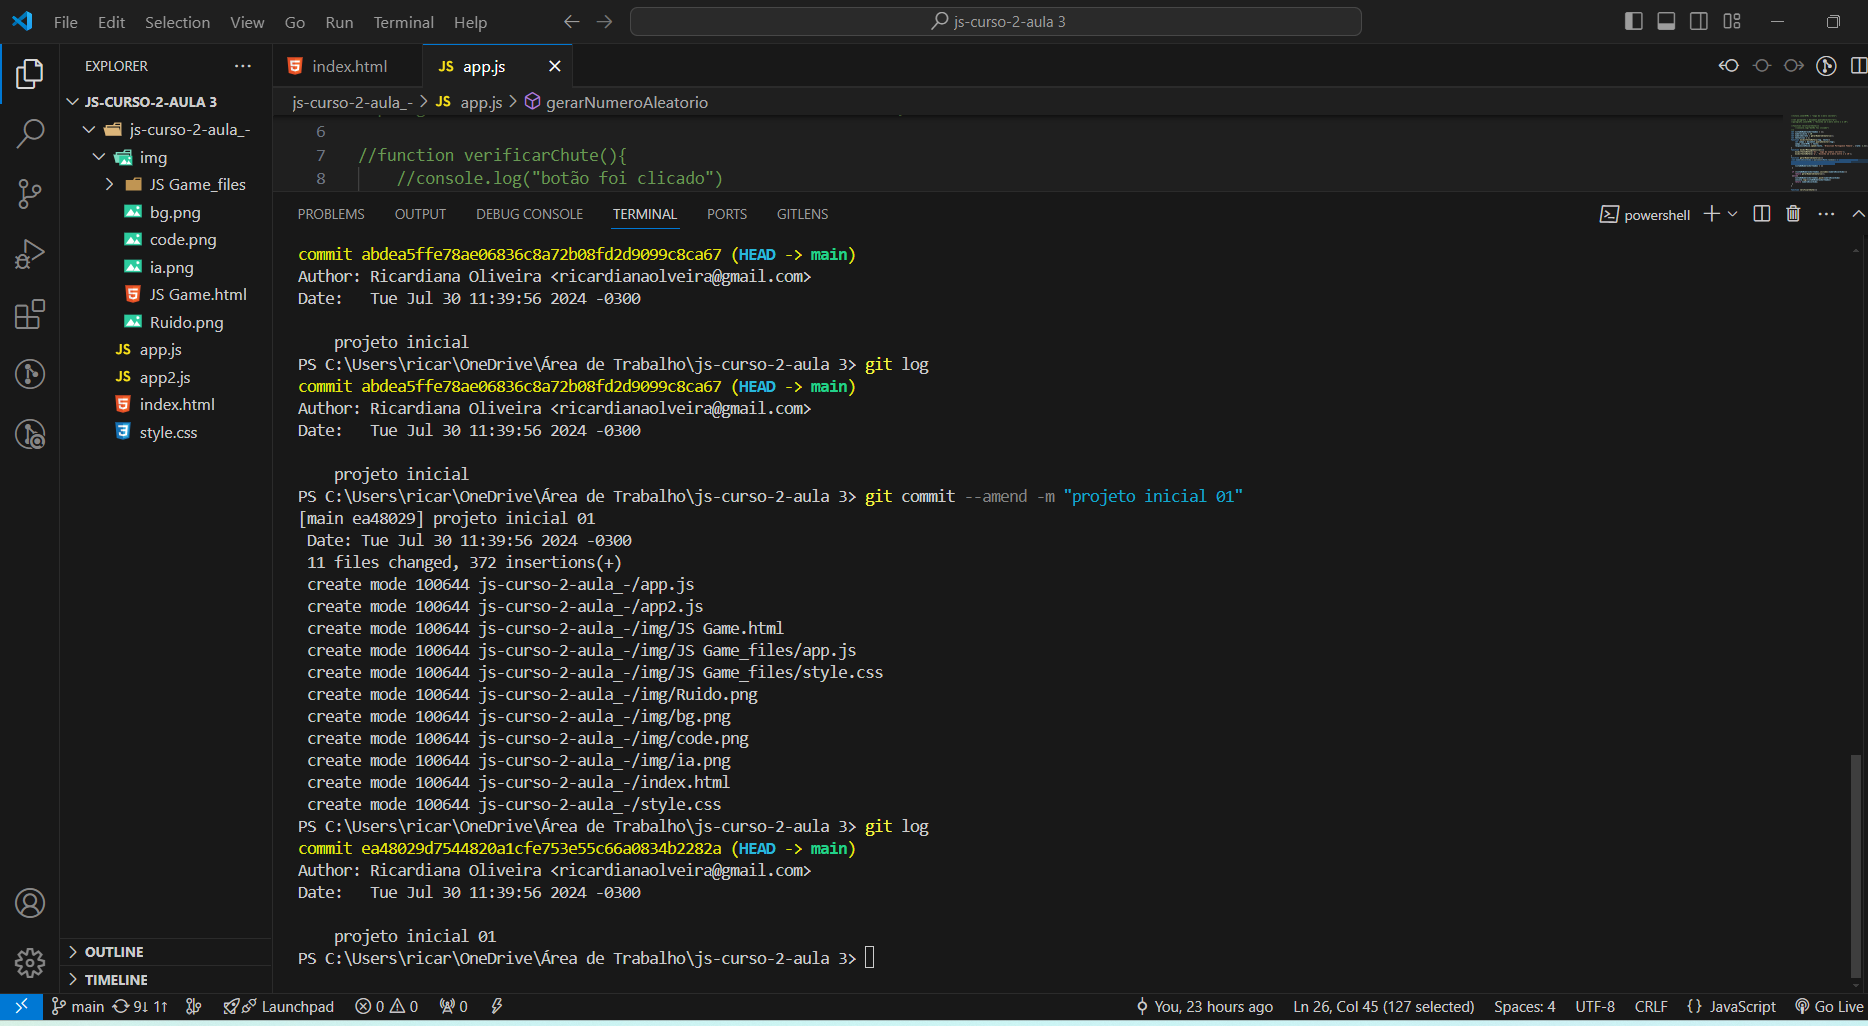Image resolution: width=1868 pixels, height=1026 pixels.
Task: Open the Accounts menu icon
Action: point(30,903)
